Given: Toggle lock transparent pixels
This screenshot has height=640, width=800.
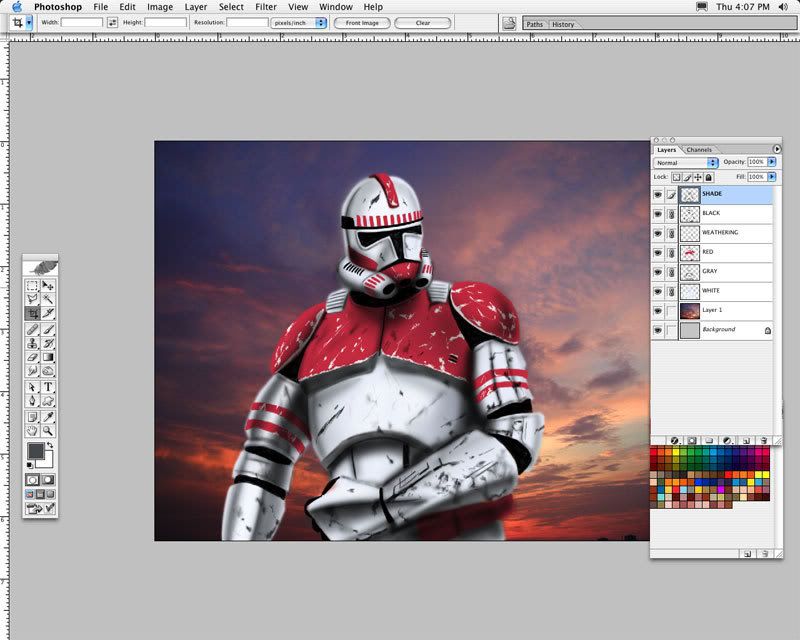Looking at the screenshot, I should [x=676, y=177].
